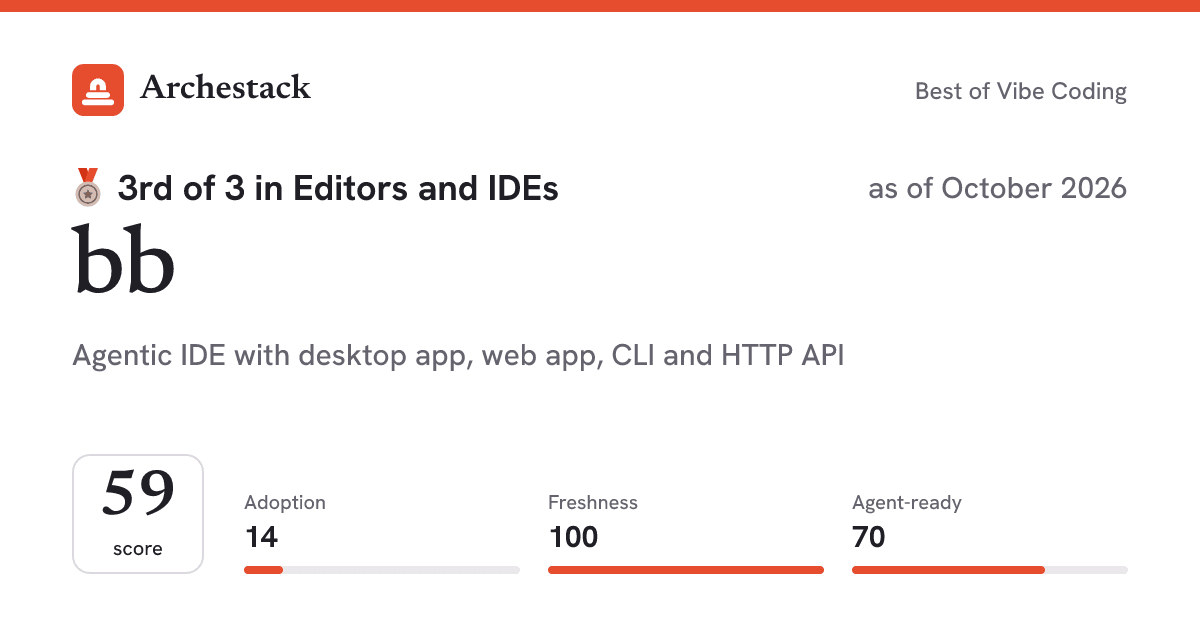This screenshot has width=1200, height=630.
Task: Click the Adoption label
Action: point(285,503)
